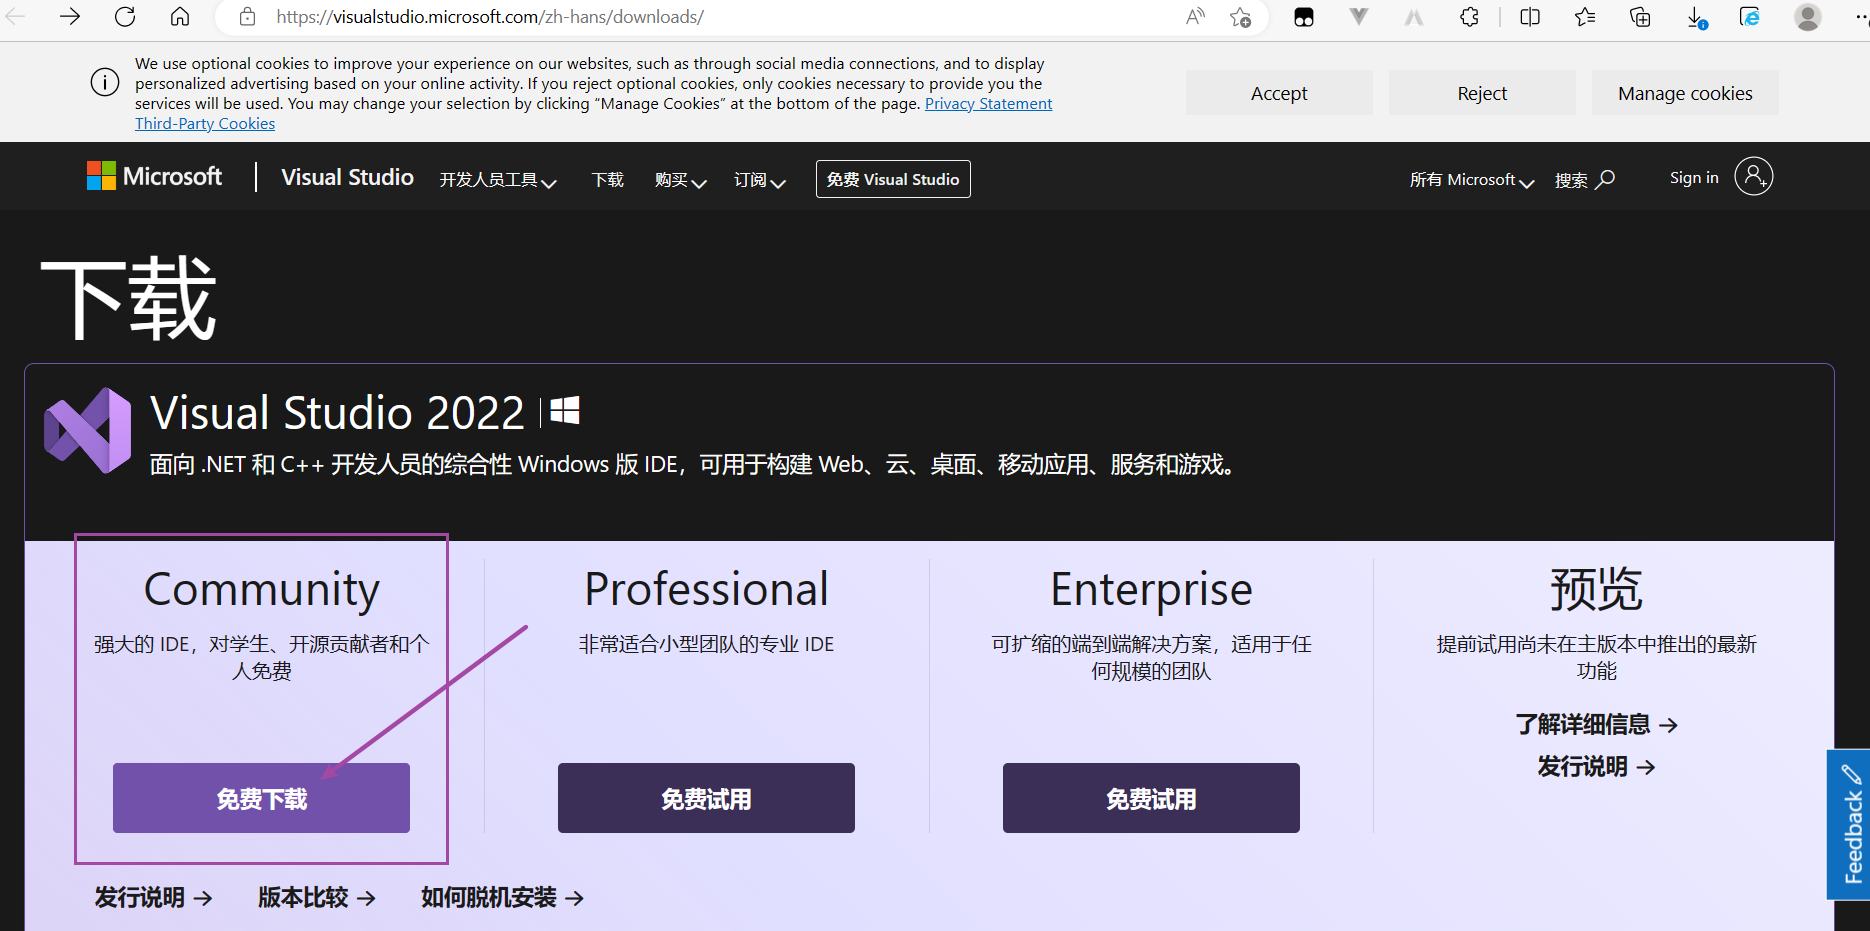The image size is (1870, 931).
Task: Open the Favorites list icon
Action: (1585, 17)
